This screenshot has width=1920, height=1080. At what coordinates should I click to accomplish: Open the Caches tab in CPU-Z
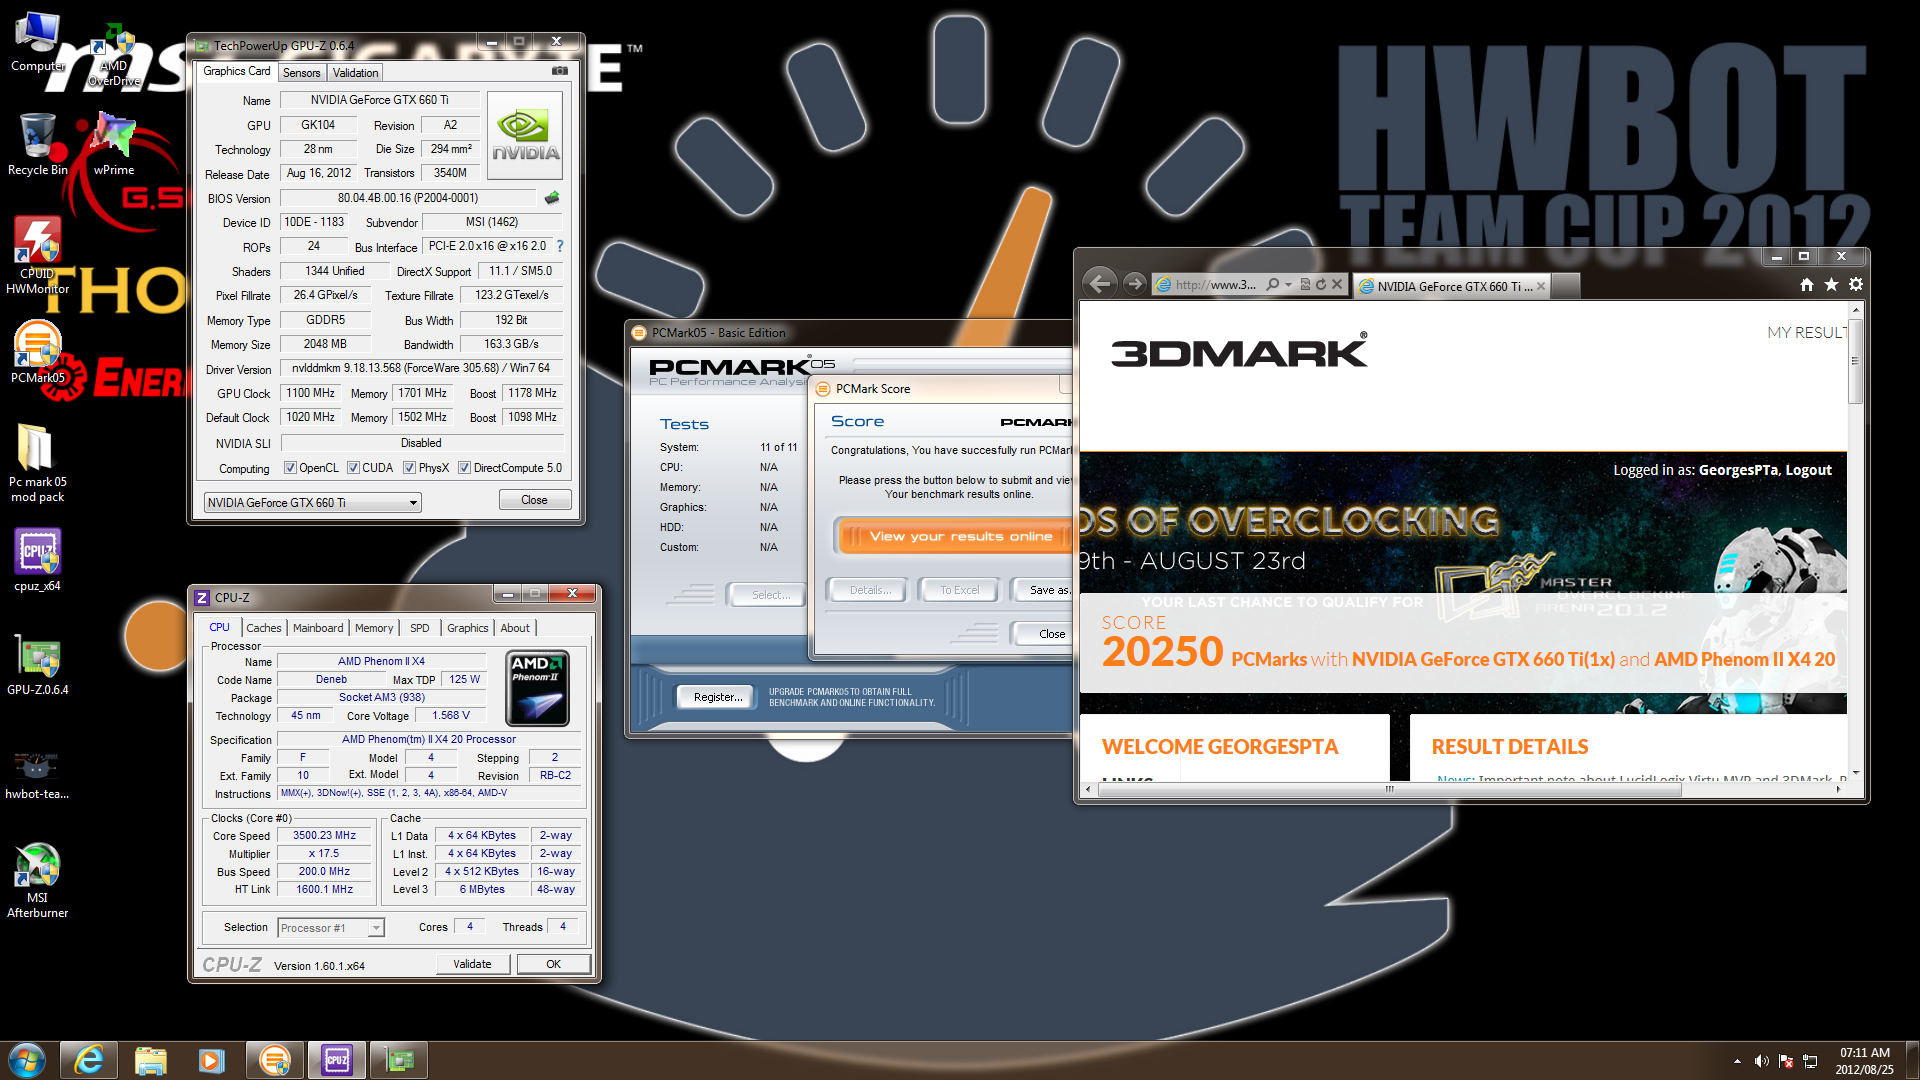264,628
